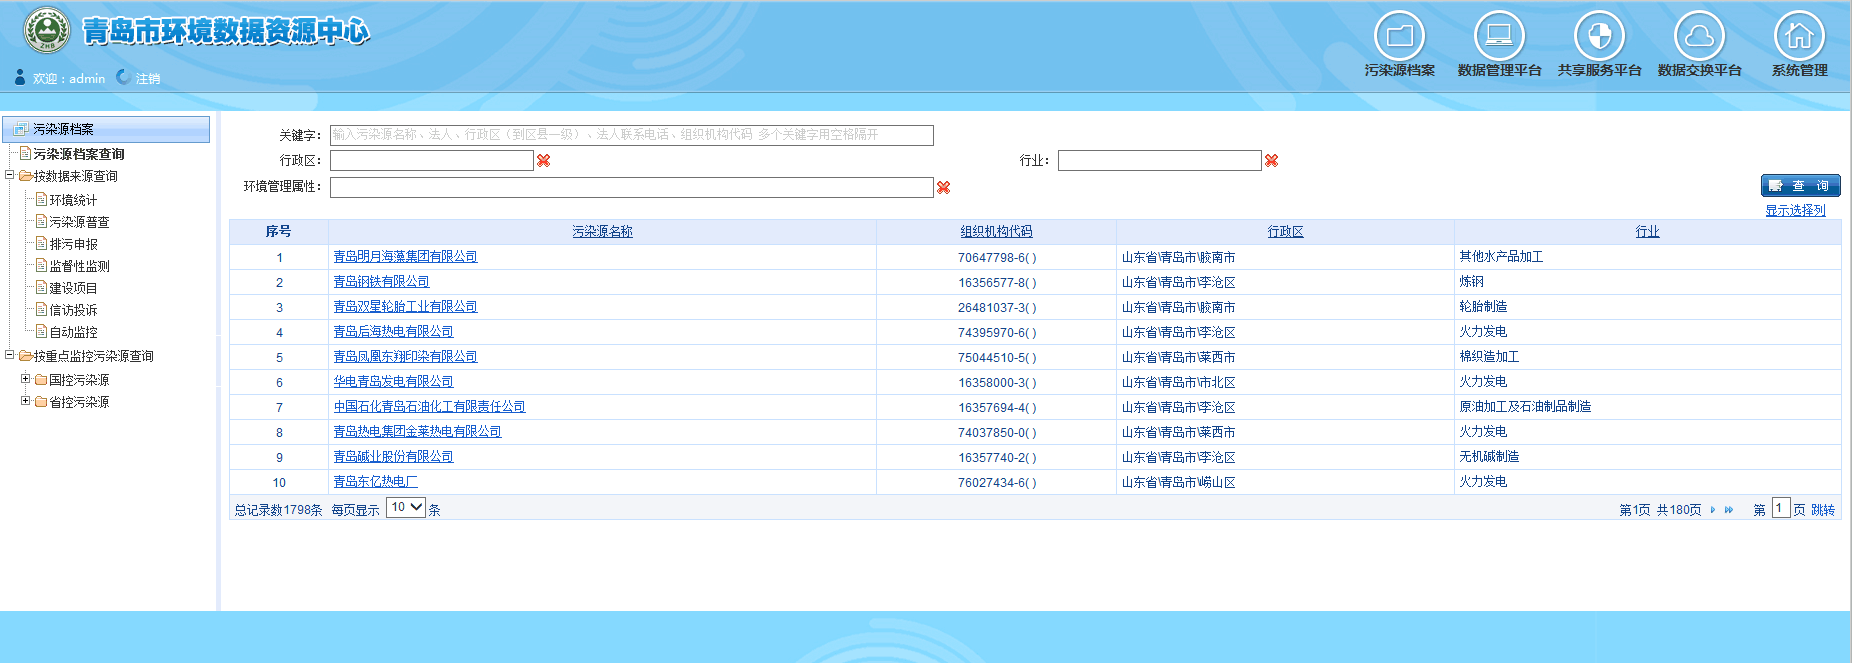Open the 青岛钢铁有限公司 record link

tap(381, 282)
